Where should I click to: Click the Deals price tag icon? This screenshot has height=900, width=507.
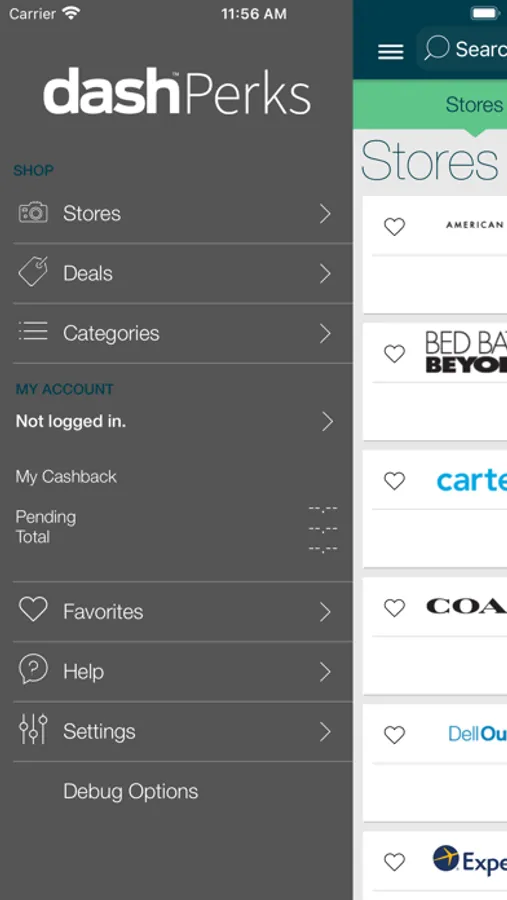tap(33, 271)
